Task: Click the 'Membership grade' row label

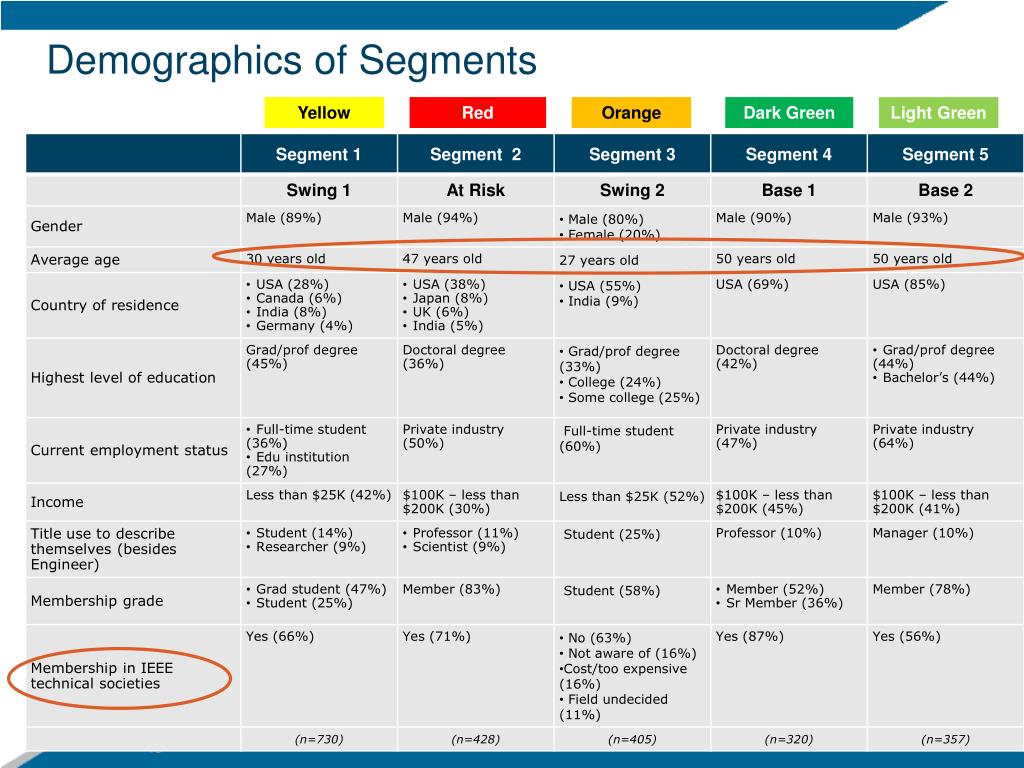Action: (97, 601)
